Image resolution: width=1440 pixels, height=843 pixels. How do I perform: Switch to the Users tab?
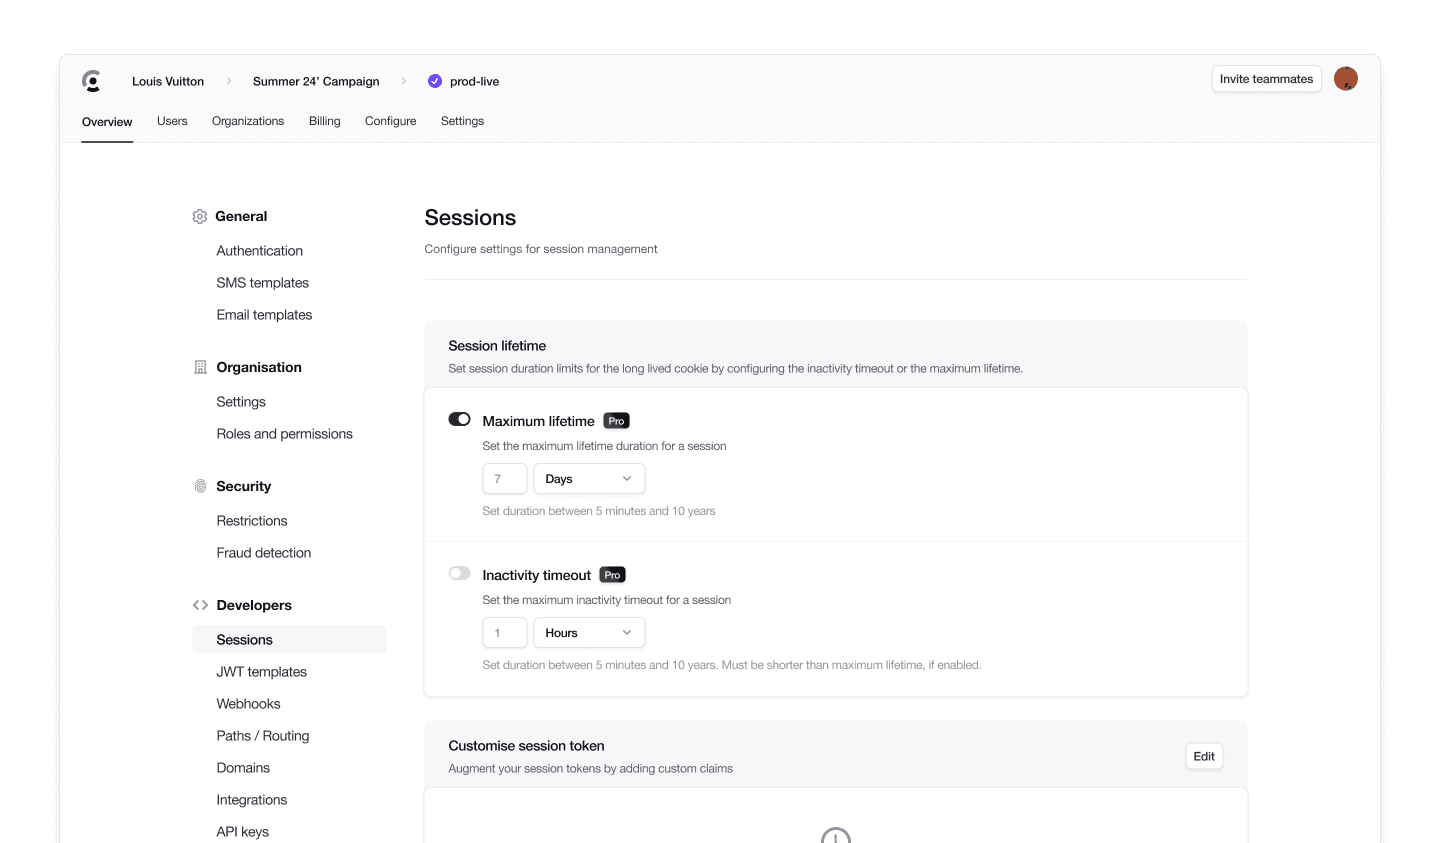[172, 121]
